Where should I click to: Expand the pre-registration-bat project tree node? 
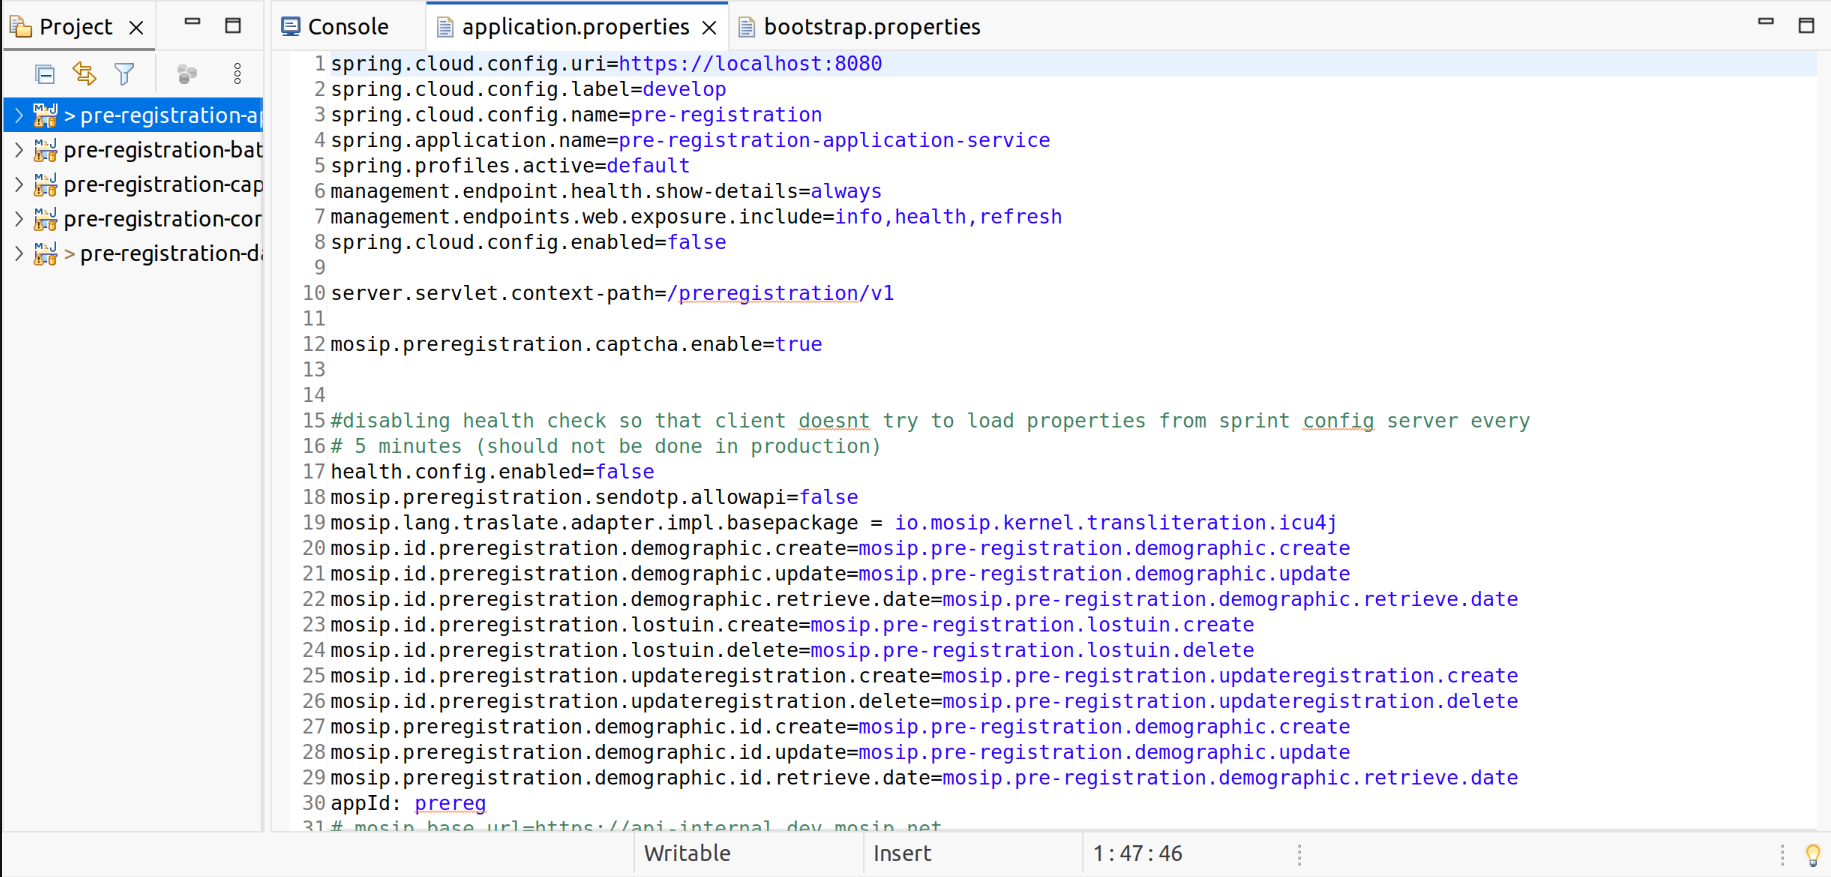point(19,150)
